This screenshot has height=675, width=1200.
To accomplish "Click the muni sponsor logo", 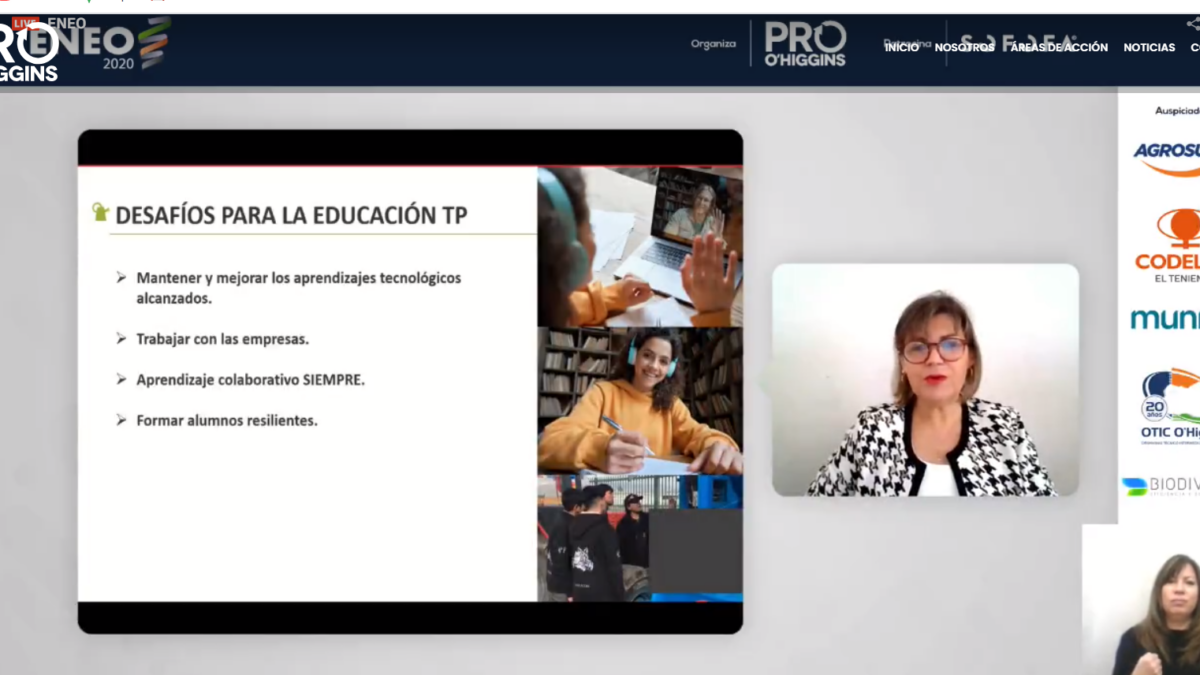I will click(x=1165, y=319).
